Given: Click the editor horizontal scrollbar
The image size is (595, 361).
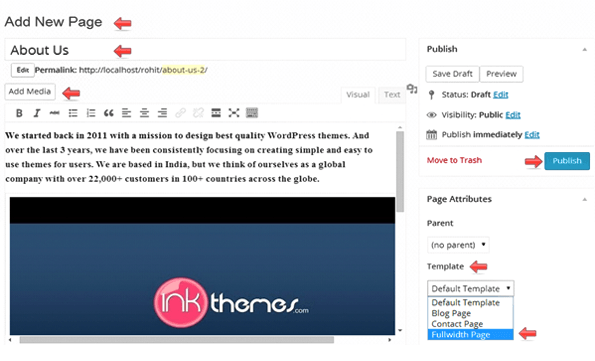Looking at the screenshot, I should (x=177, y=340).
